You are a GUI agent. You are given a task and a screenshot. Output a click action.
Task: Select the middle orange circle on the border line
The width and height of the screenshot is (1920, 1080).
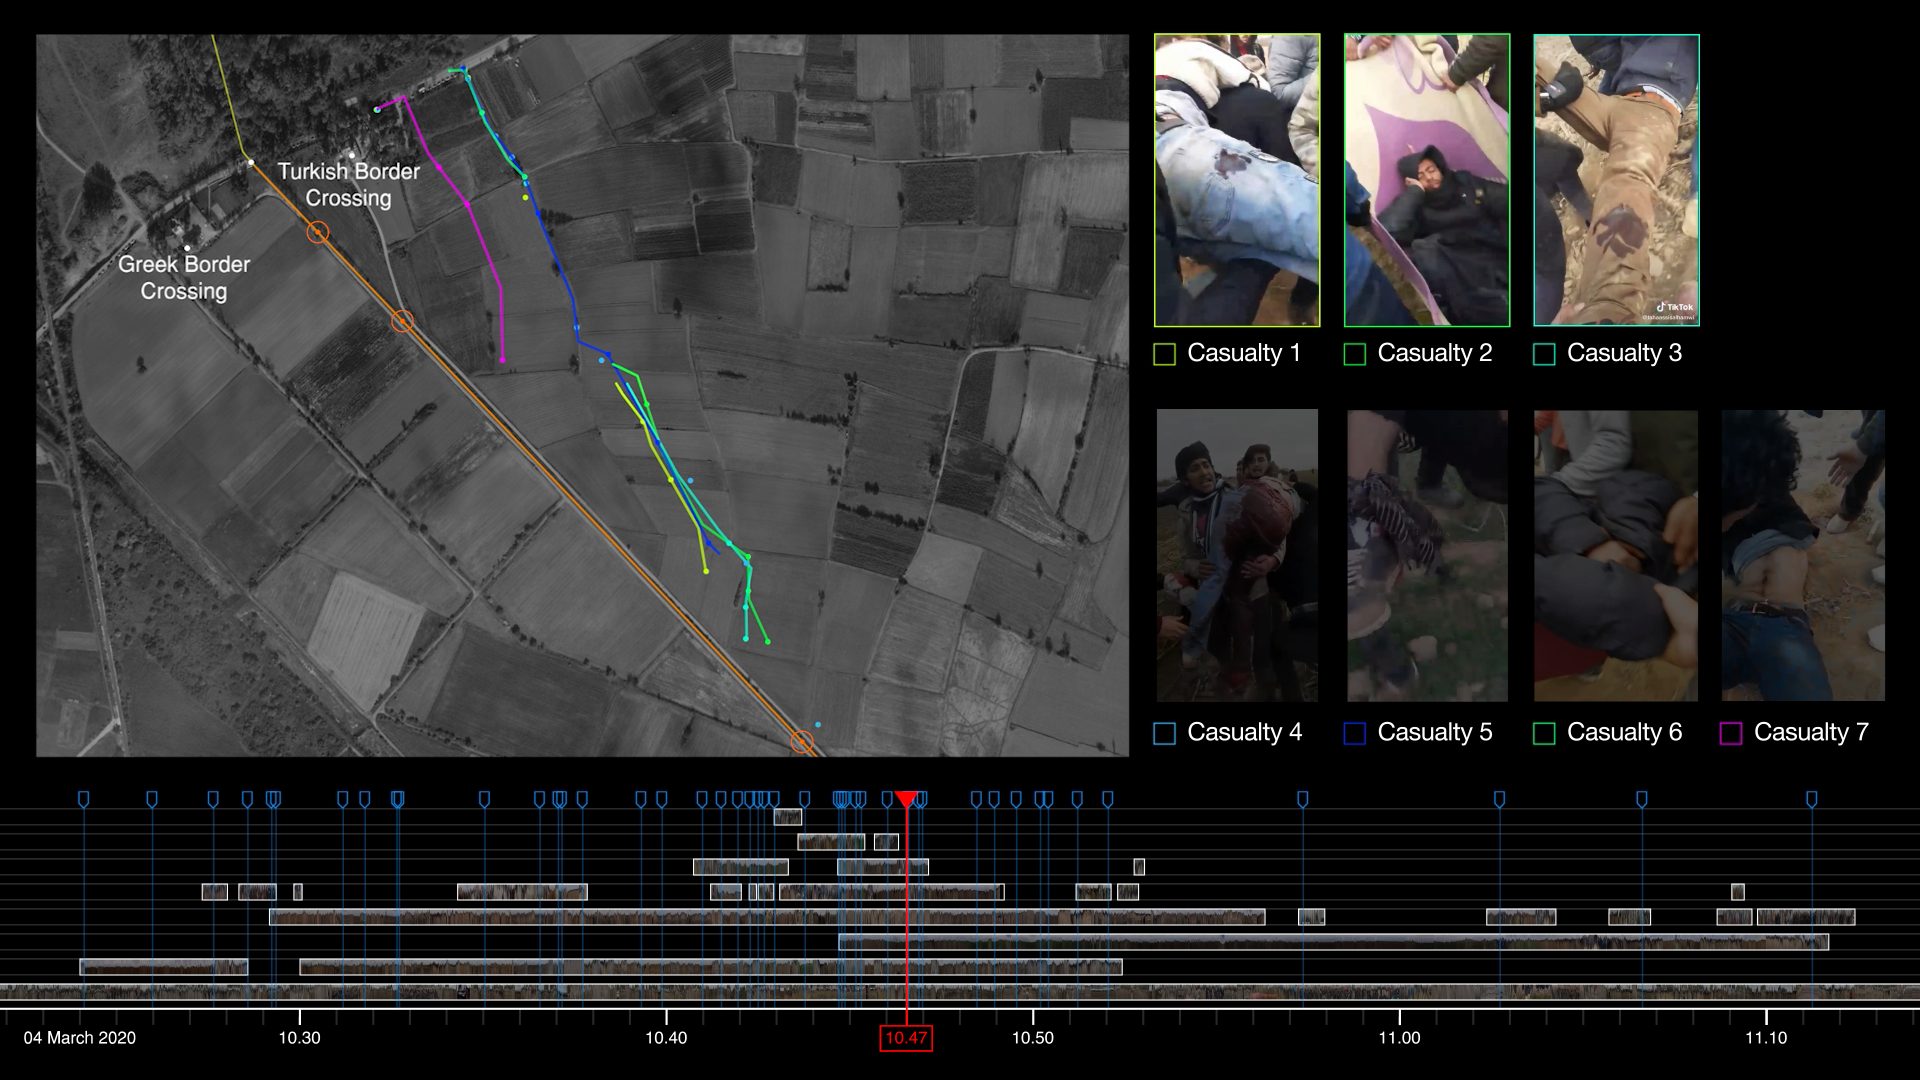[x=402, y=321]
